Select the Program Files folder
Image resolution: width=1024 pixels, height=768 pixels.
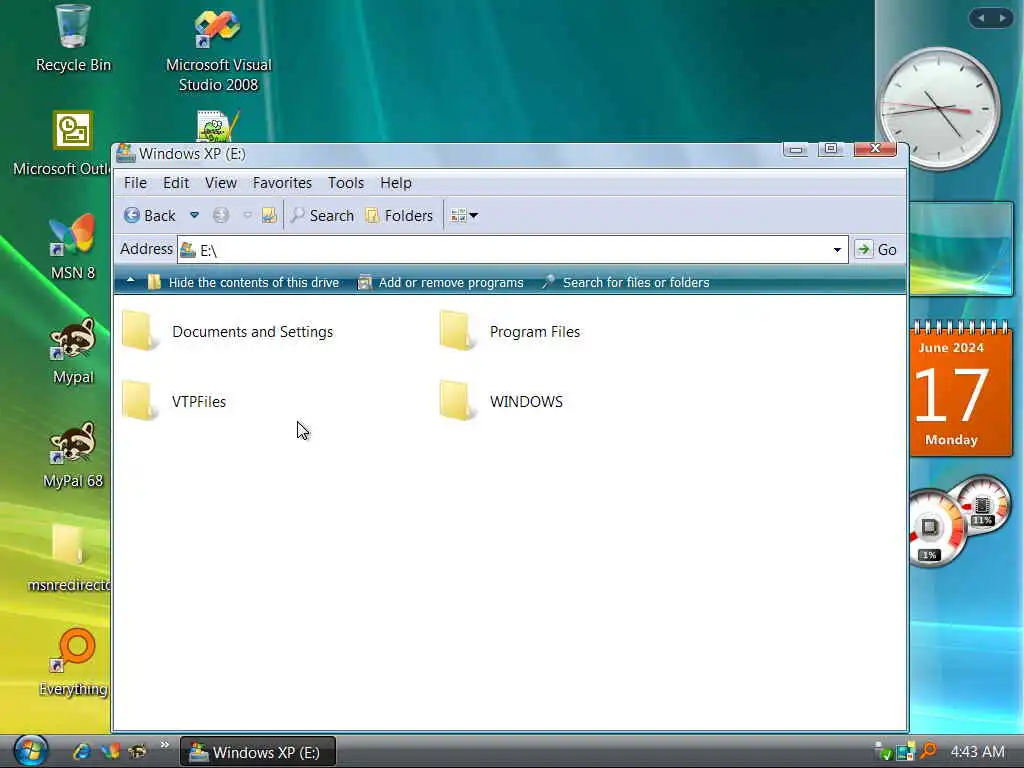(509, 331)
